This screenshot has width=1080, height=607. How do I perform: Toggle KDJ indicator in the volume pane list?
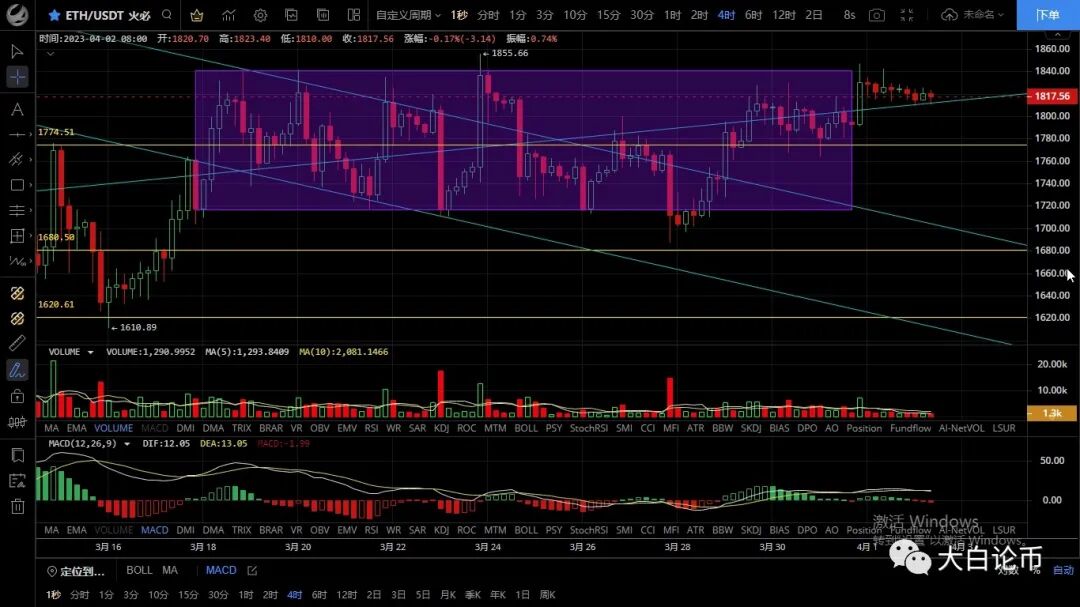442,428
